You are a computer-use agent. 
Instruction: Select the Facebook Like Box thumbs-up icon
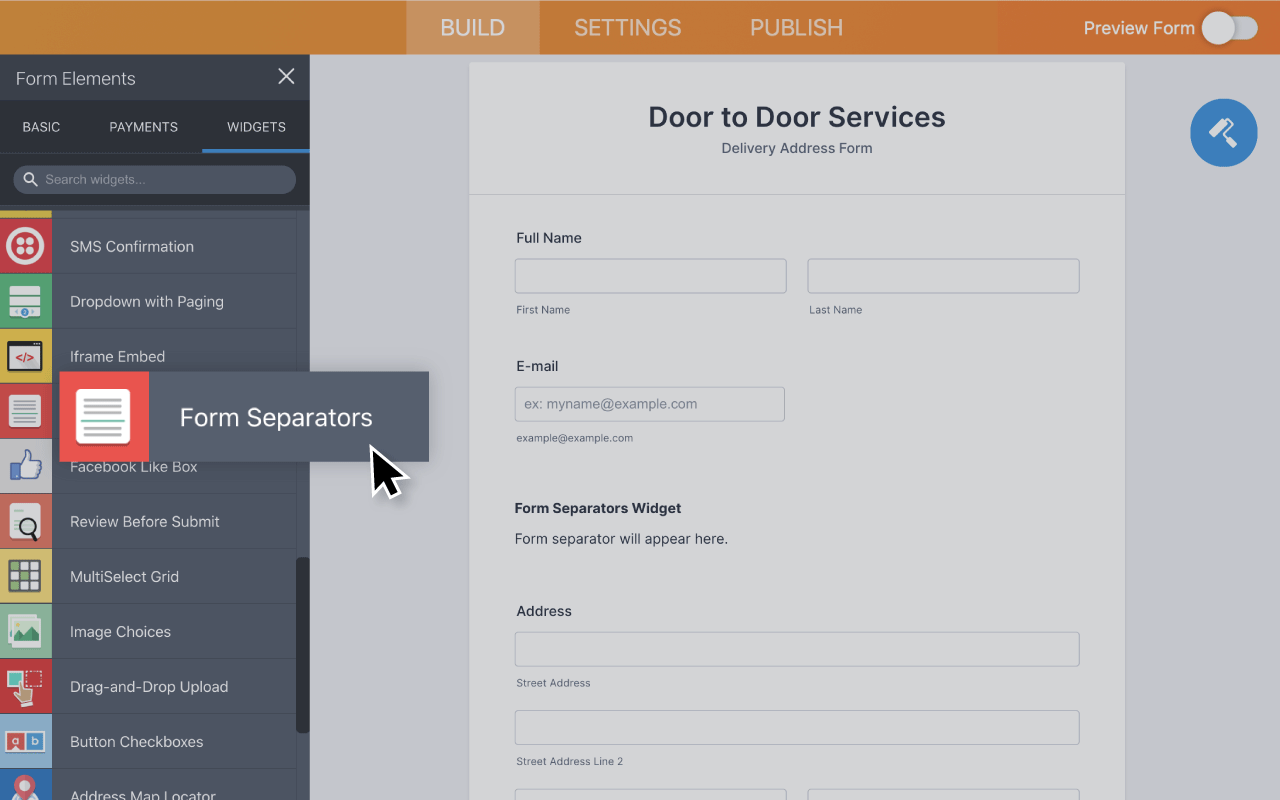point(25,466)
